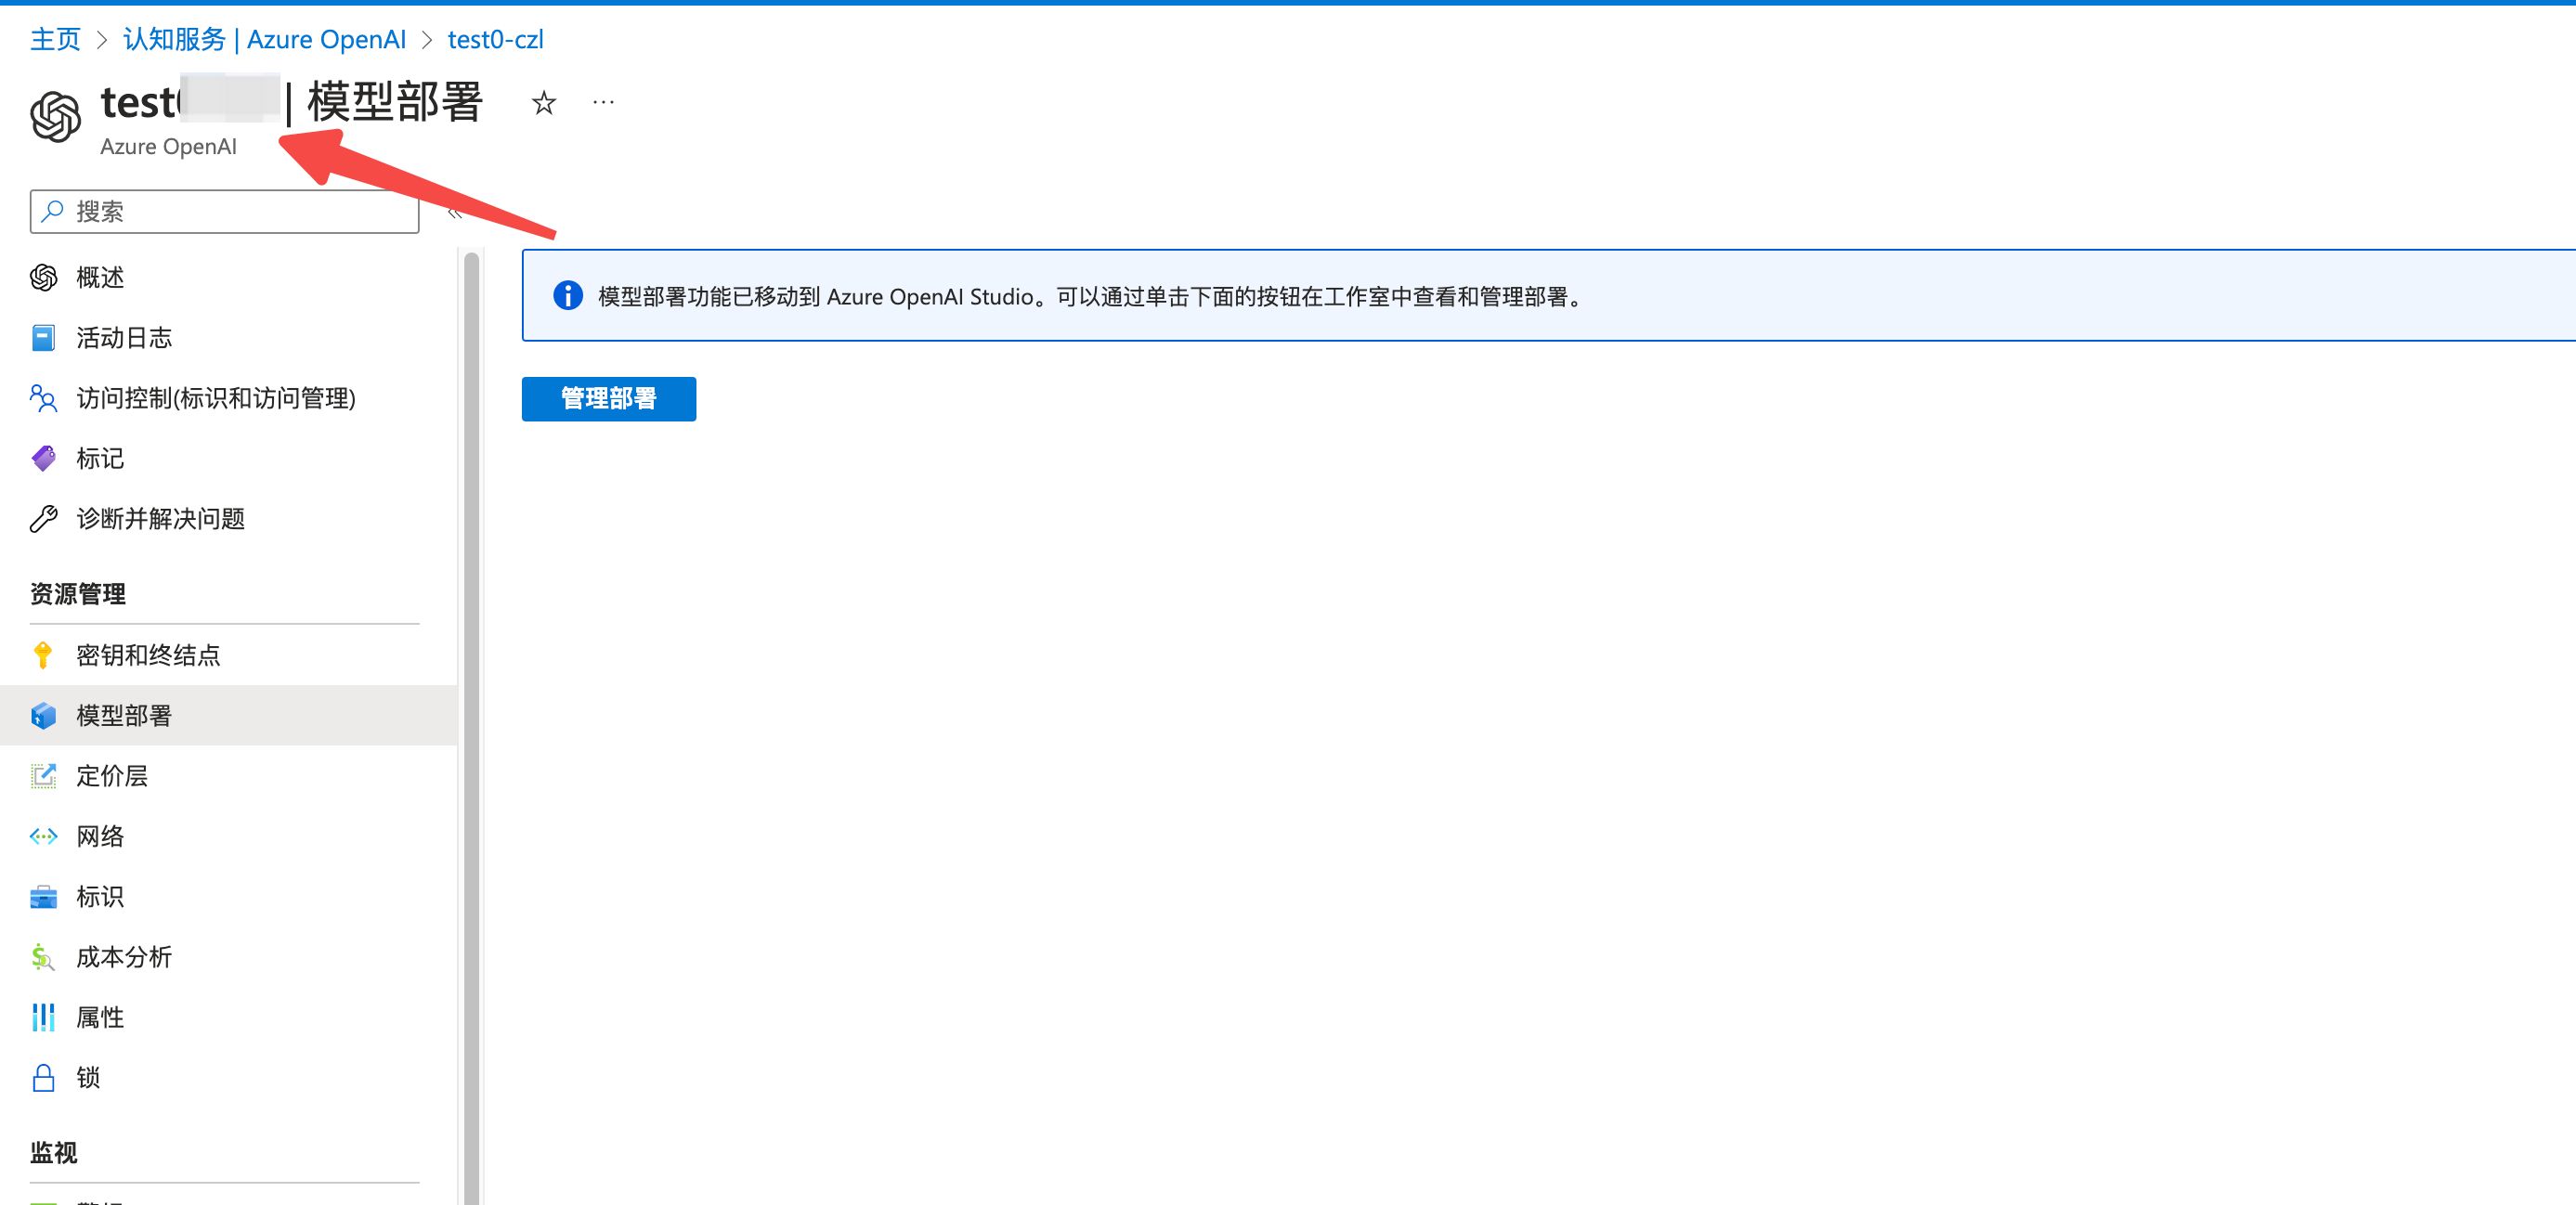Click the 定价层 pricing tier icon
Viewport: 2576px width, 1205px height.
pyautogui.click(x=44, y=775)
